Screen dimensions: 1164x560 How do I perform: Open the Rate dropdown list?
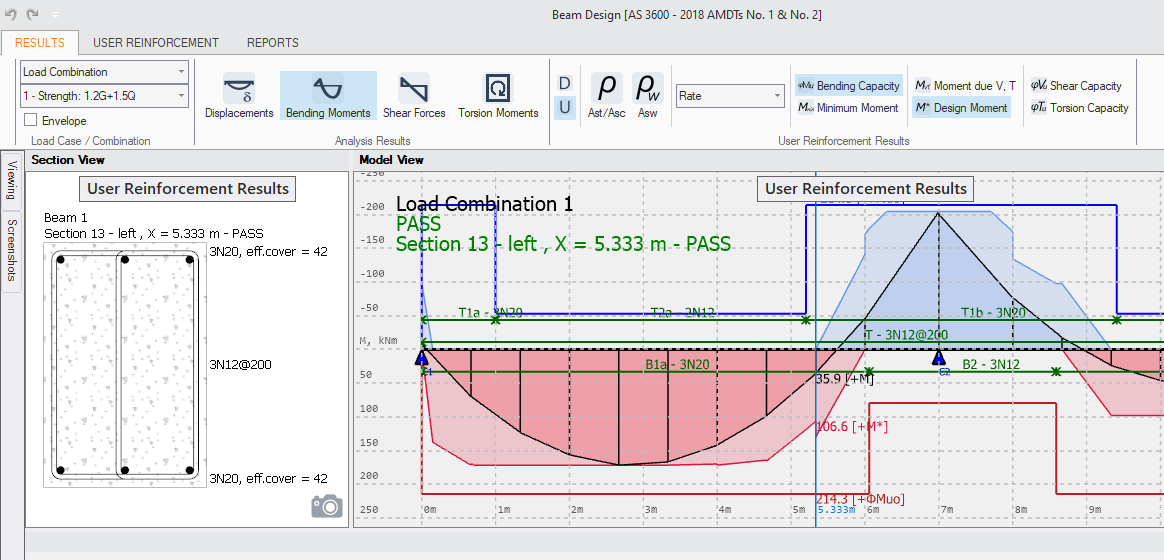(730, 96)
